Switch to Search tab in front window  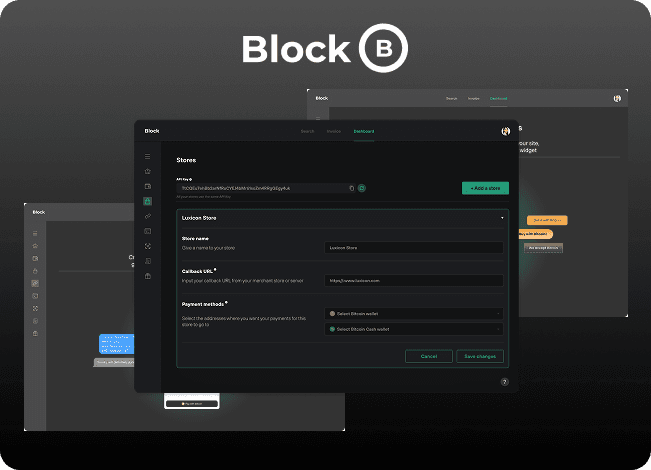point(307,131)
